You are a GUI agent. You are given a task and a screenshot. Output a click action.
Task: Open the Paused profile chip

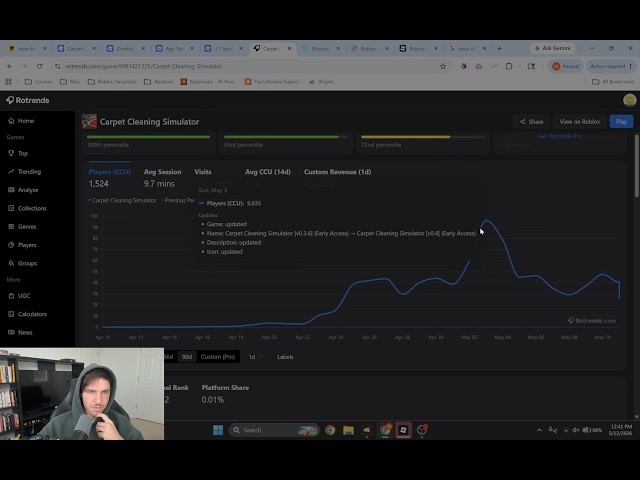pos(565,66)
